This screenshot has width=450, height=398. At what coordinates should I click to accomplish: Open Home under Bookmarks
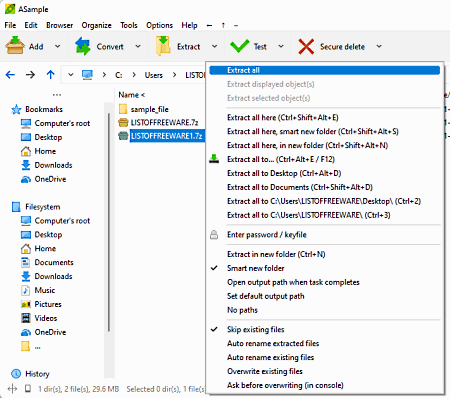(45, 151)
